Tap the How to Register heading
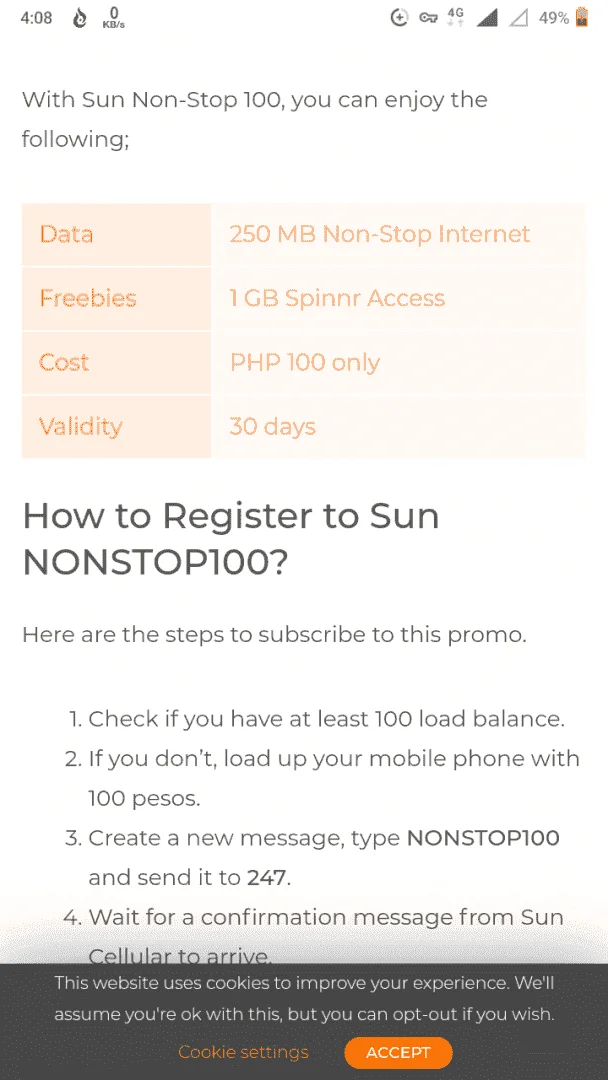This screenshot has height=1080, width=608. coord(231,539)
